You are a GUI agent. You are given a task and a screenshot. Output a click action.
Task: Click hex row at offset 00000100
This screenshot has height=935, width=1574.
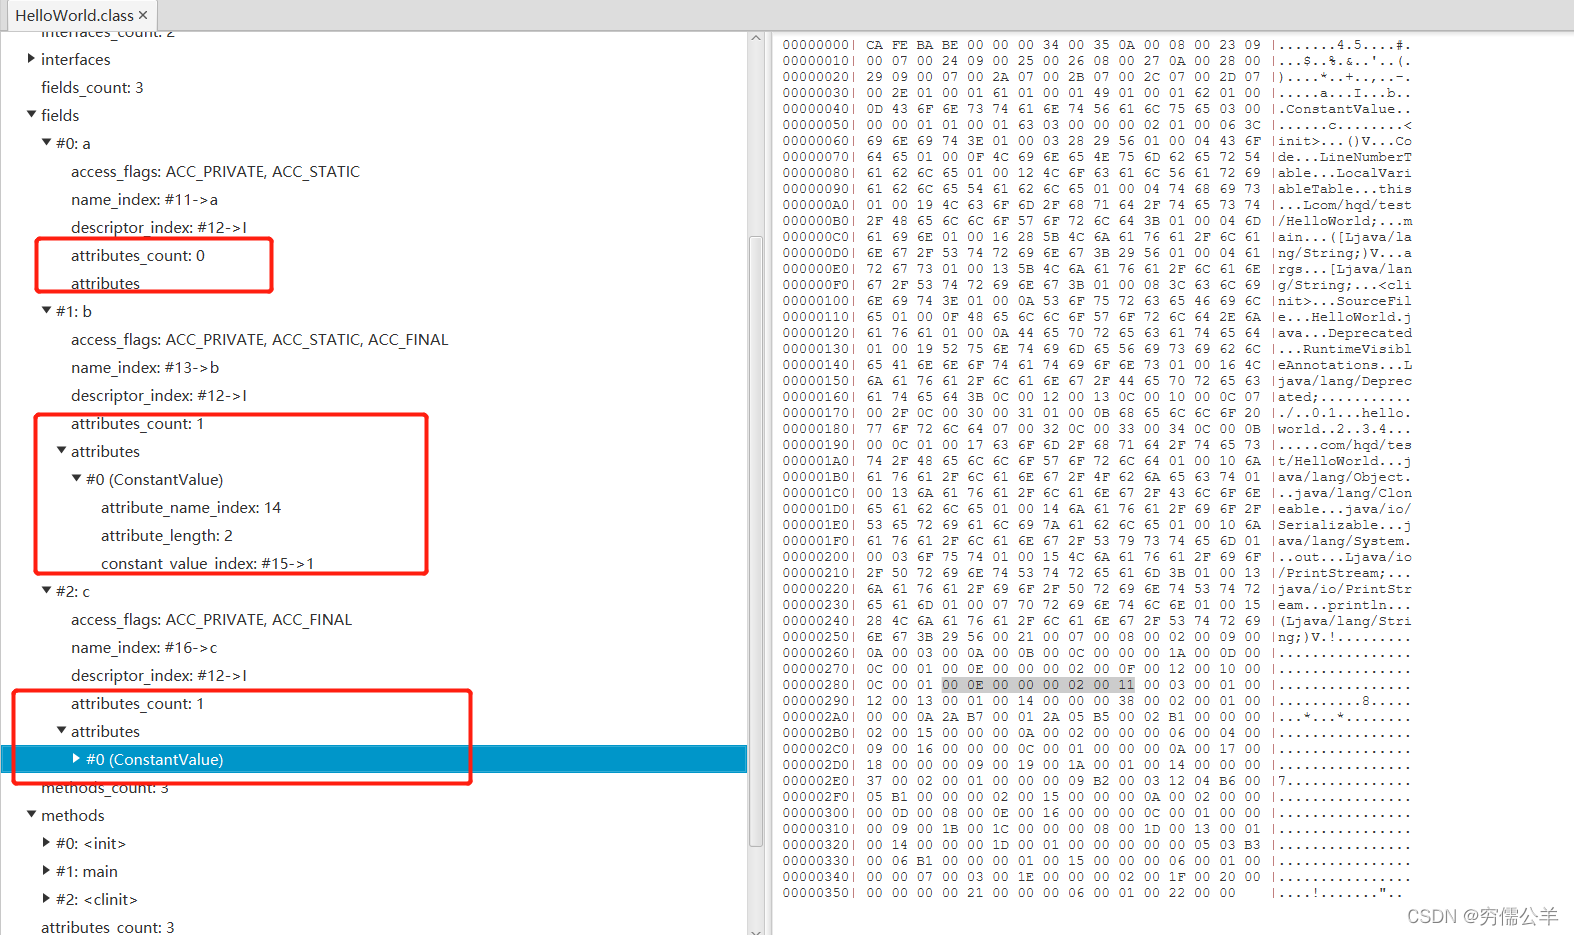pyautogui.click(x=1097, y=301)
